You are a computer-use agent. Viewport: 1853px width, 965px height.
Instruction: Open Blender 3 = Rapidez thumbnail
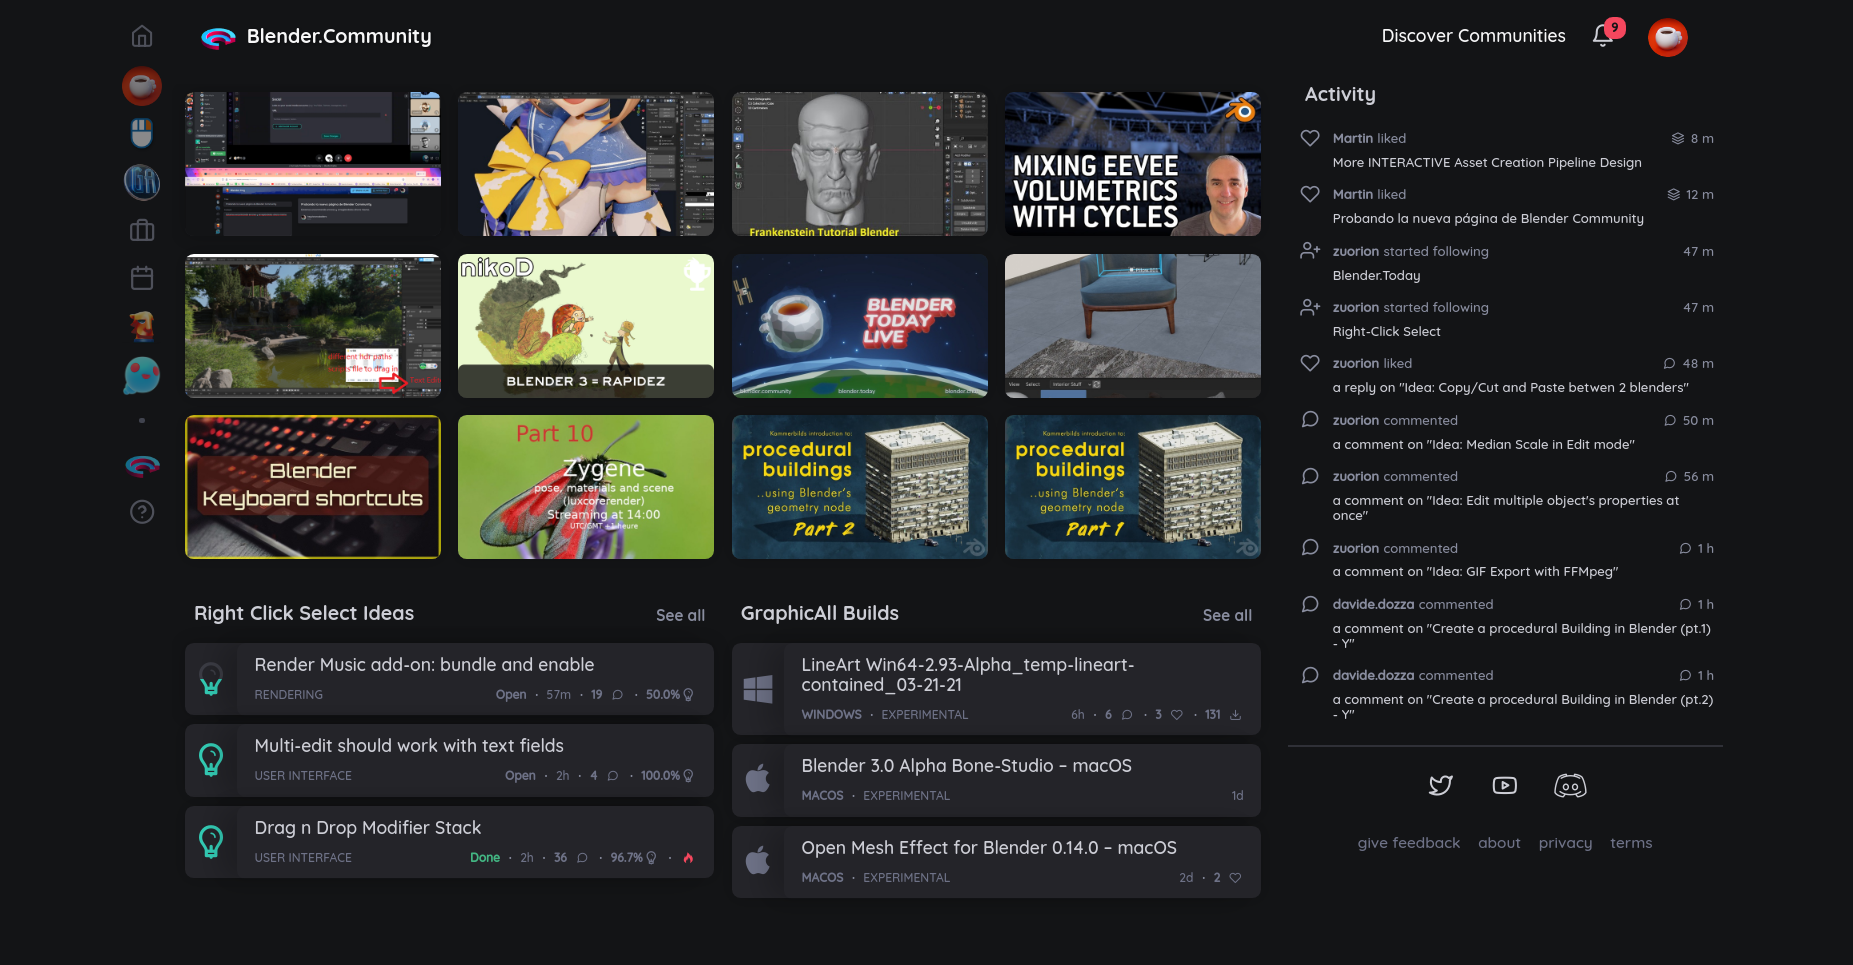point(585,325)
